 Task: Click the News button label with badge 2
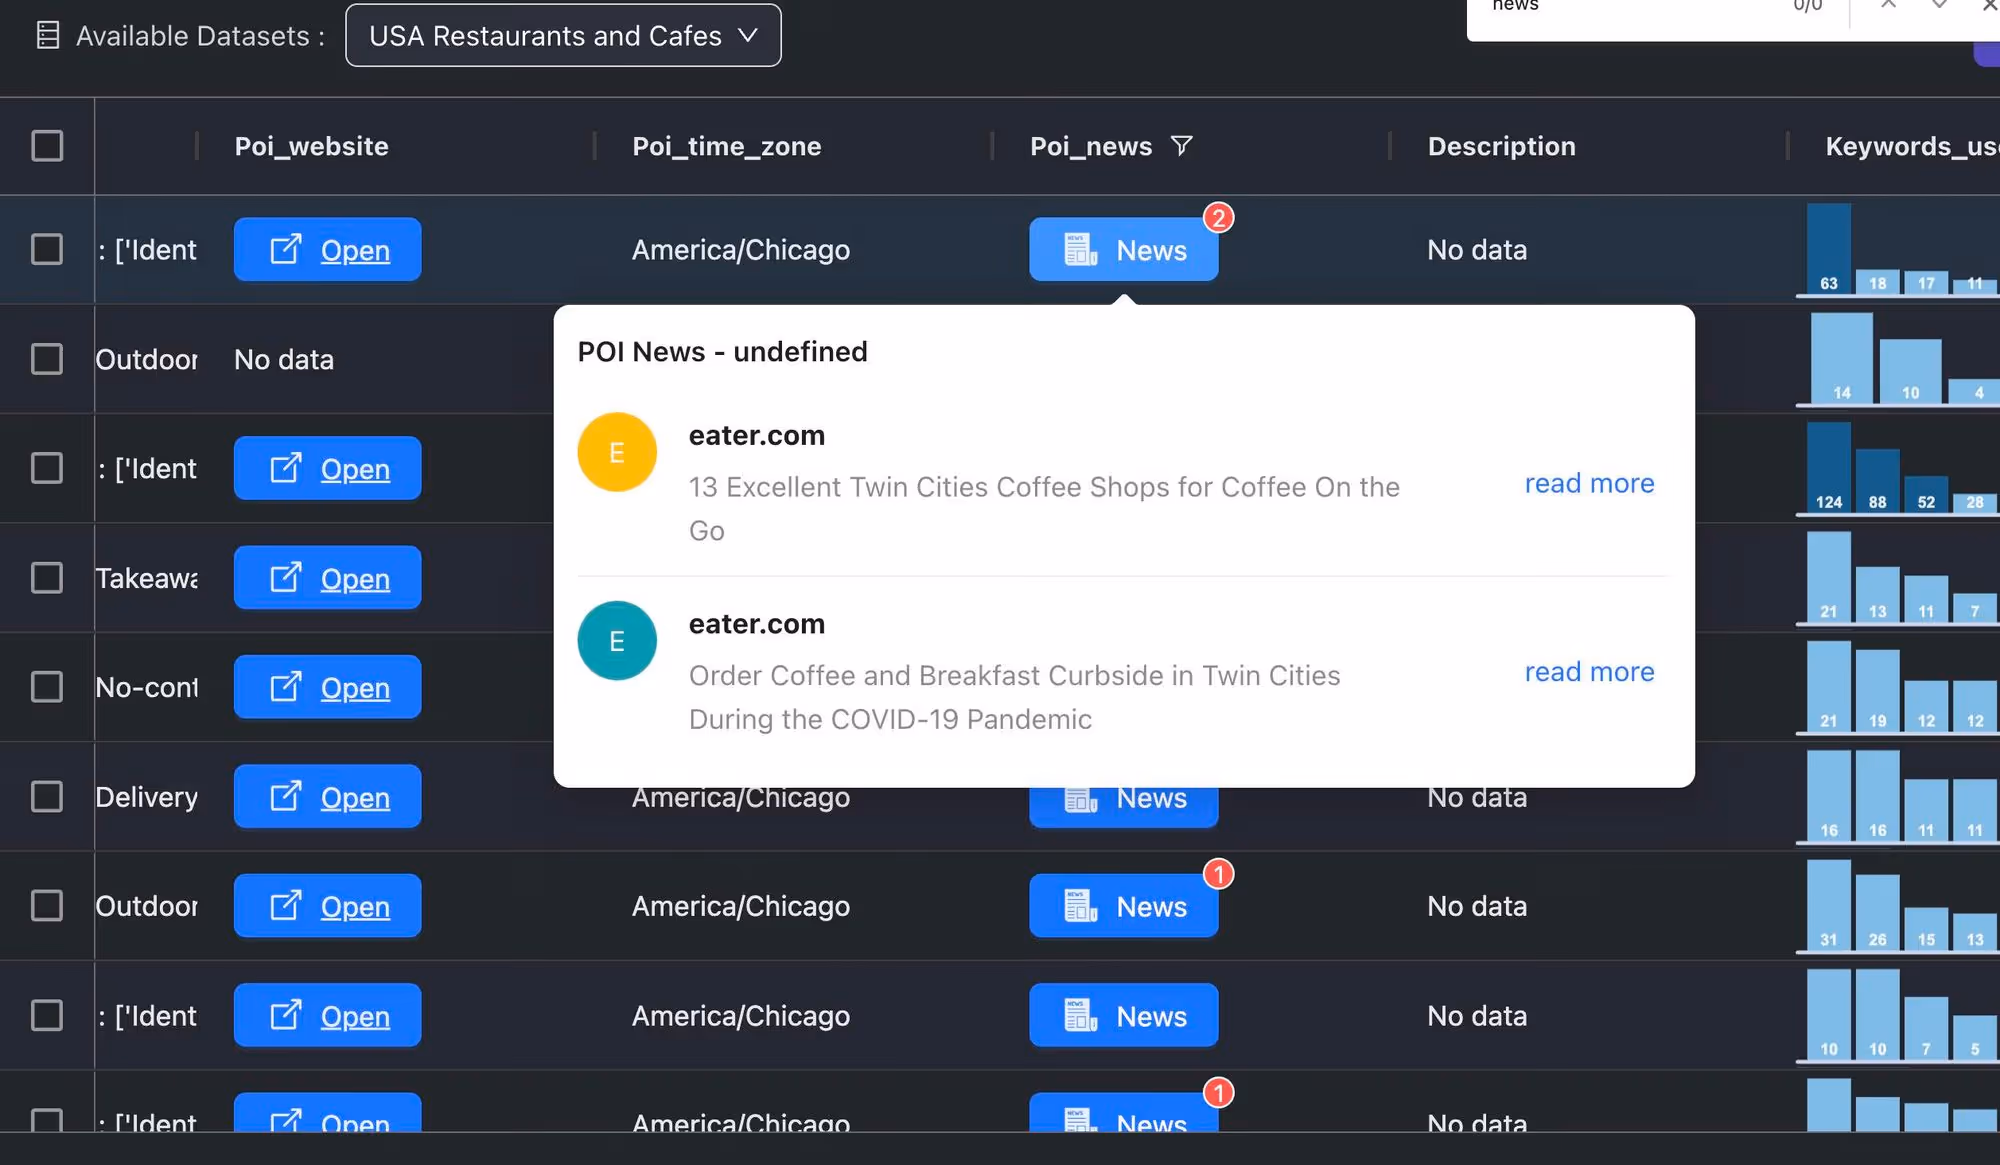[x=1151, y=250]
